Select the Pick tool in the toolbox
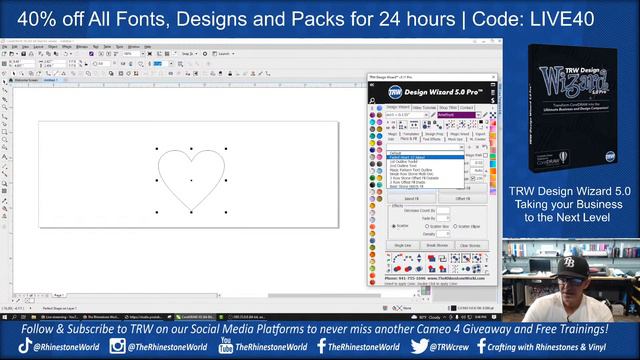The height and width of the screenshot is (360, 640). click(x=4, y=82)
